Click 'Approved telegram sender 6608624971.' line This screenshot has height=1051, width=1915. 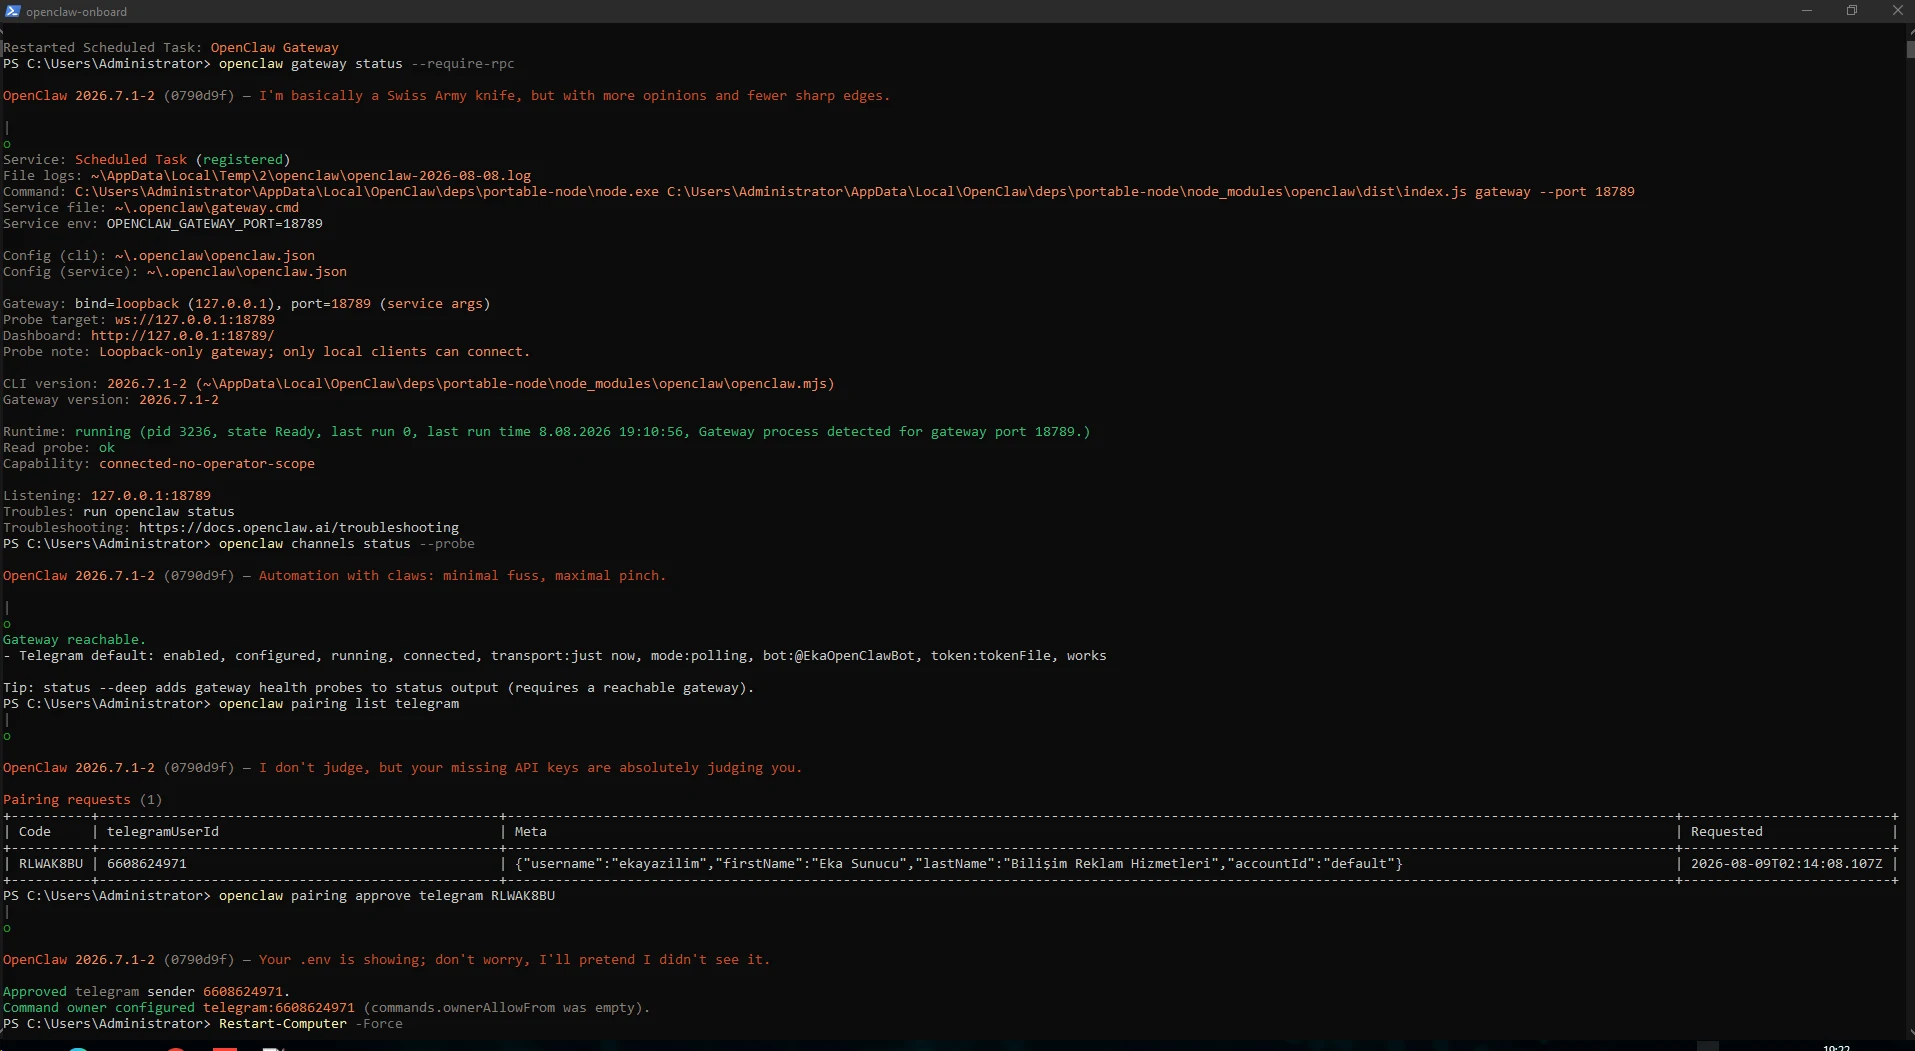click(146, 992)
